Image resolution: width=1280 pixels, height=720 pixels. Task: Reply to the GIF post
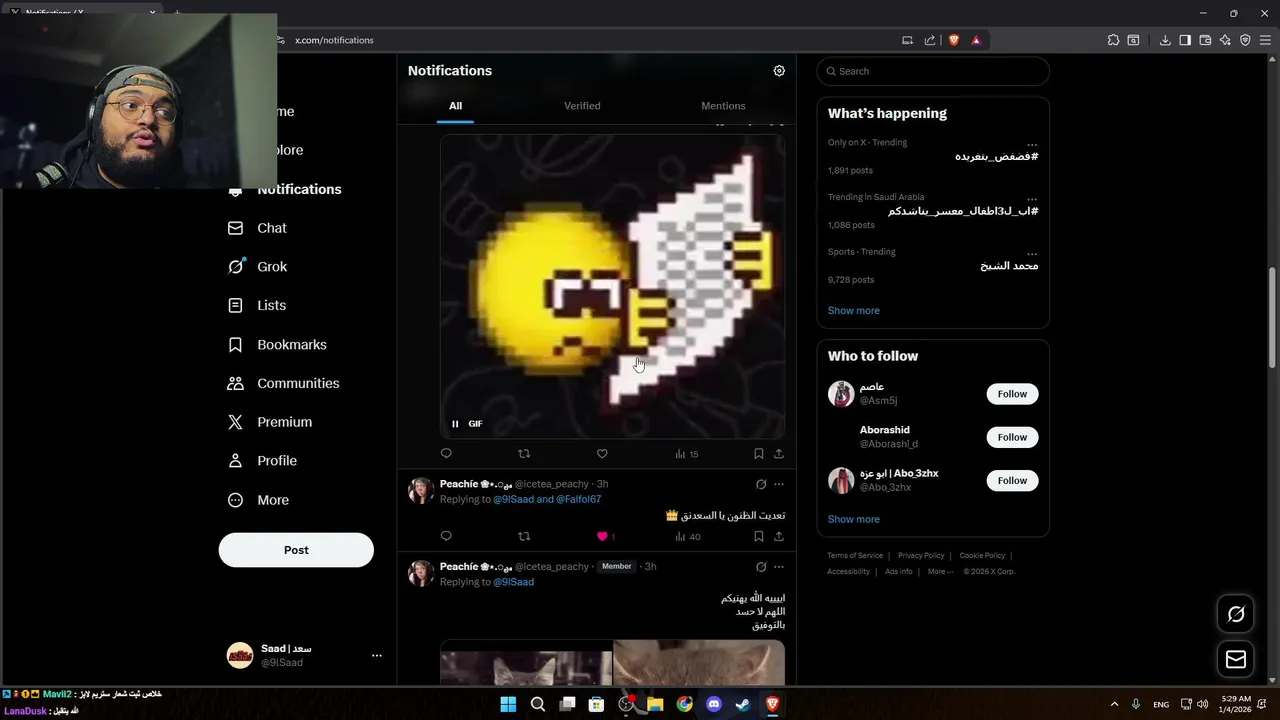coord(446,454)
